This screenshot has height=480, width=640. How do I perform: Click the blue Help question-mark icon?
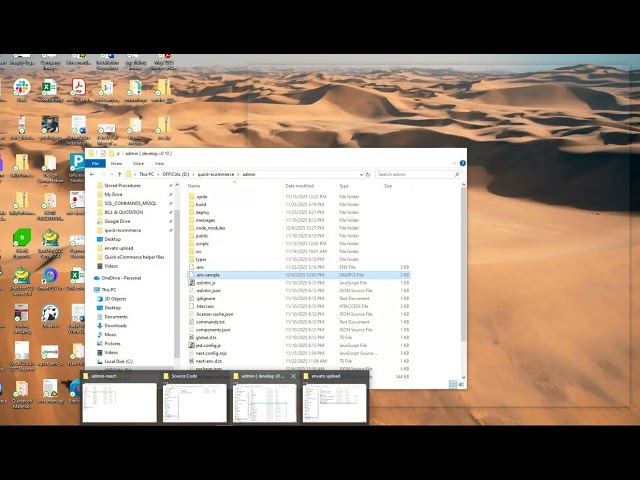[462, 163]
